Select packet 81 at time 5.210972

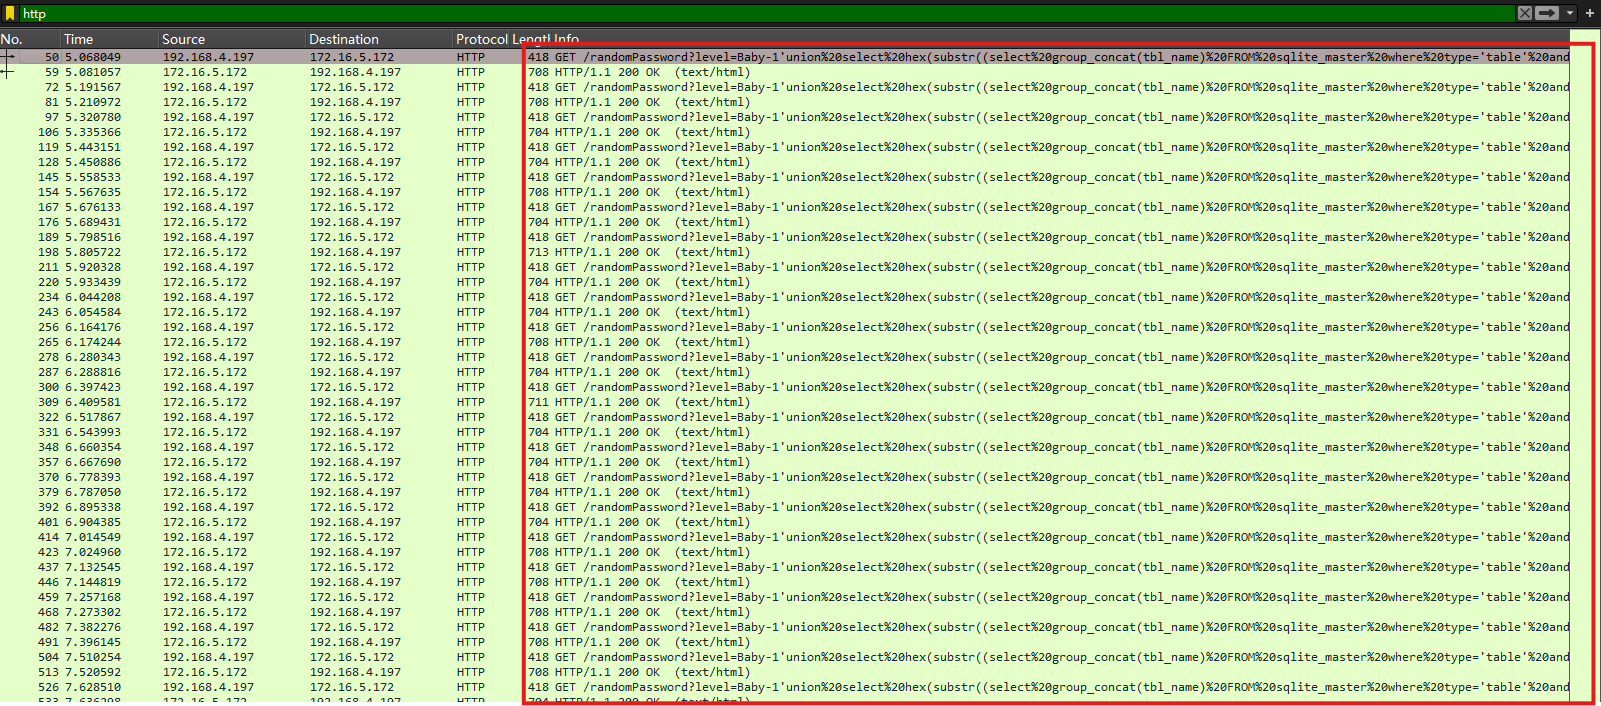[785, 102]
